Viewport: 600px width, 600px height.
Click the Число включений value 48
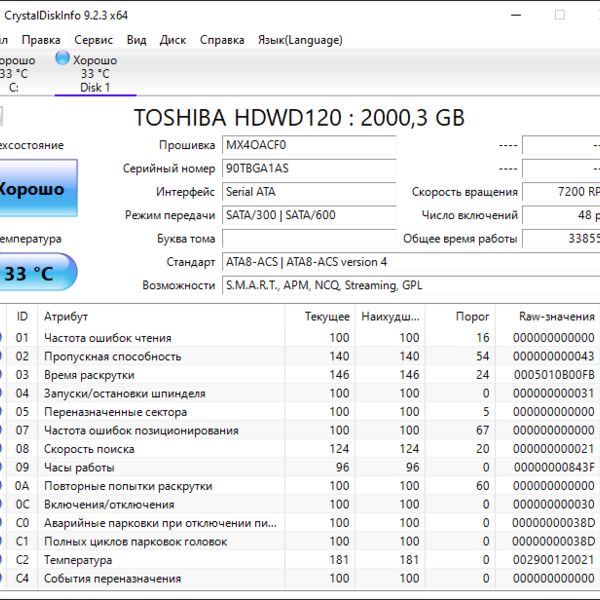tap(561, 215)
